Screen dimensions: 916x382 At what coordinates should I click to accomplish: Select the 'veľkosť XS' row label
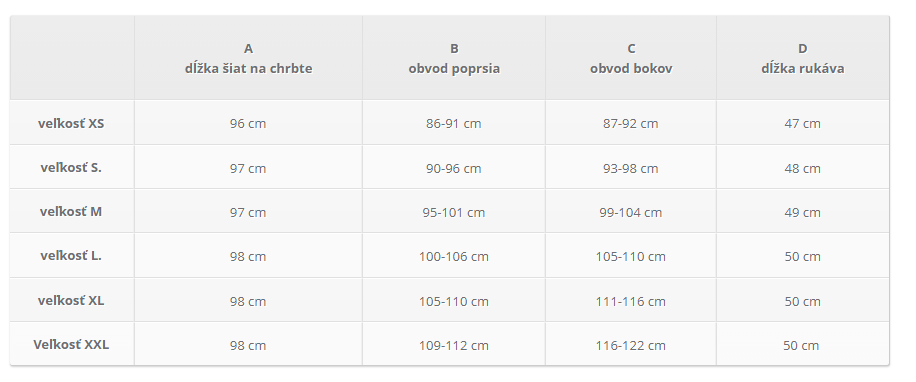pos(71,123)
